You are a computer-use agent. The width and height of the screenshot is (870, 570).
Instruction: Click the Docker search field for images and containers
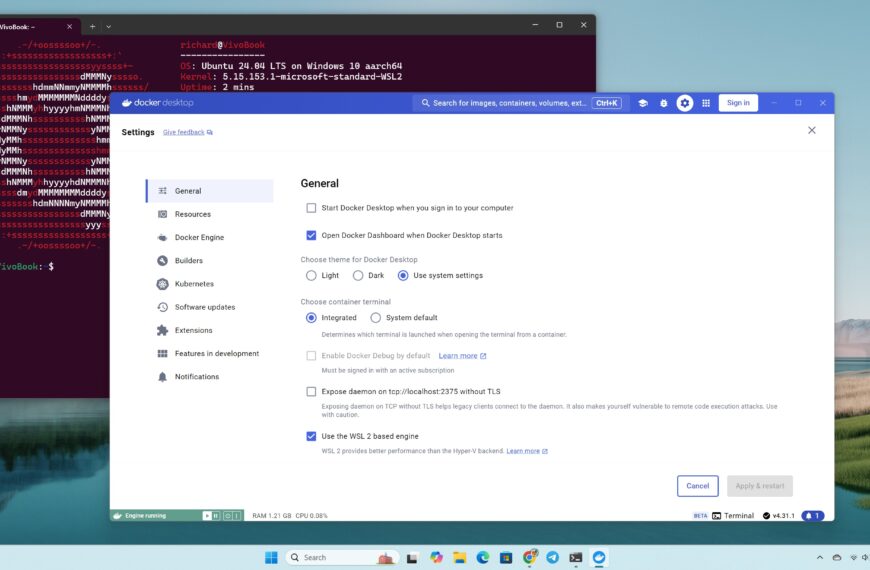click(521, 103)
